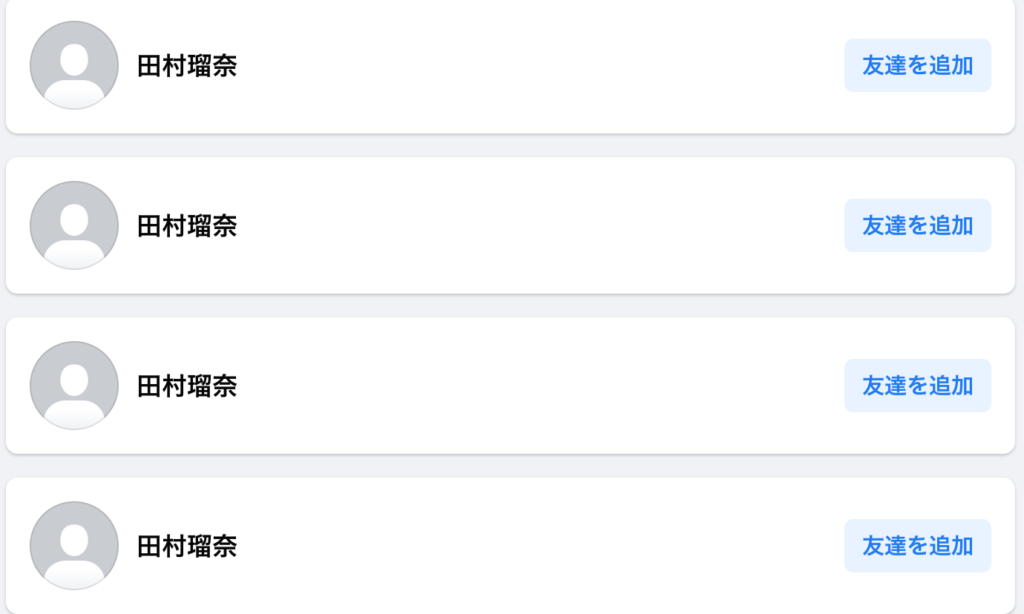1024x614 pixels.
Task: Add the first 田村瑠奈 via 友達を追加
Action: [918, 65]
